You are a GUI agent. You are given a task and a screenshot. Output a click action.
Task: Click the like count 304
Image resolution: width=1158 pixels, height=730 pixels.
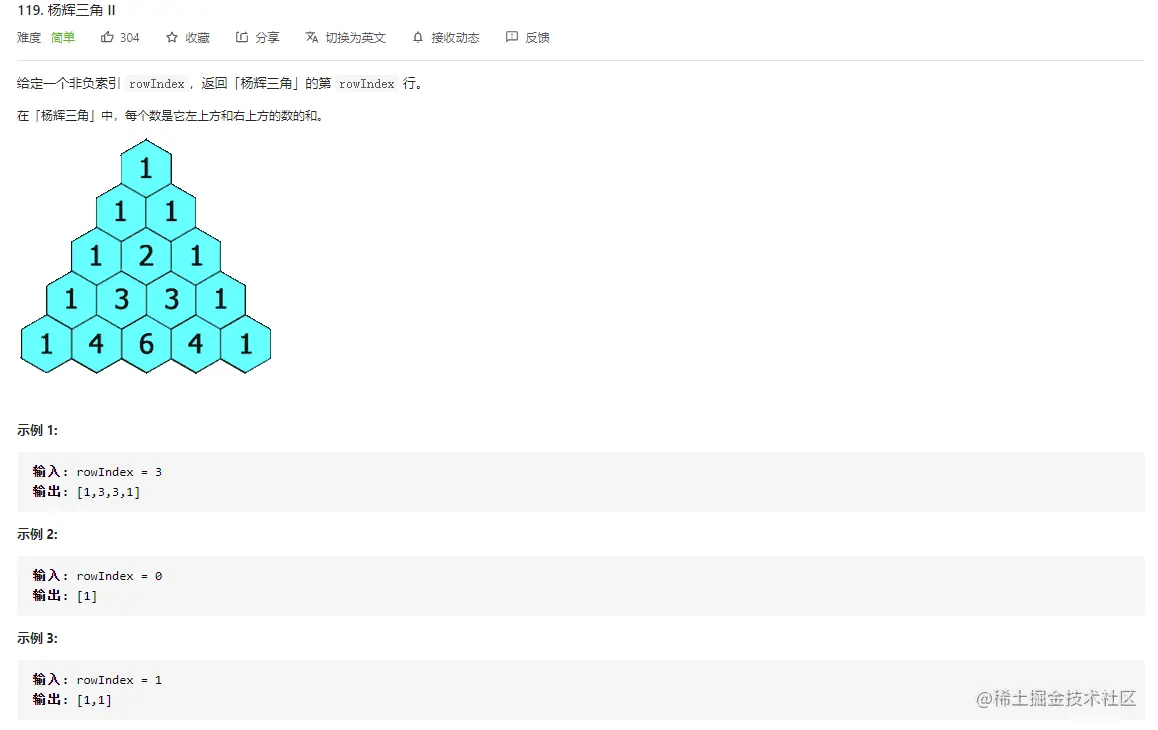coord(129,38)
